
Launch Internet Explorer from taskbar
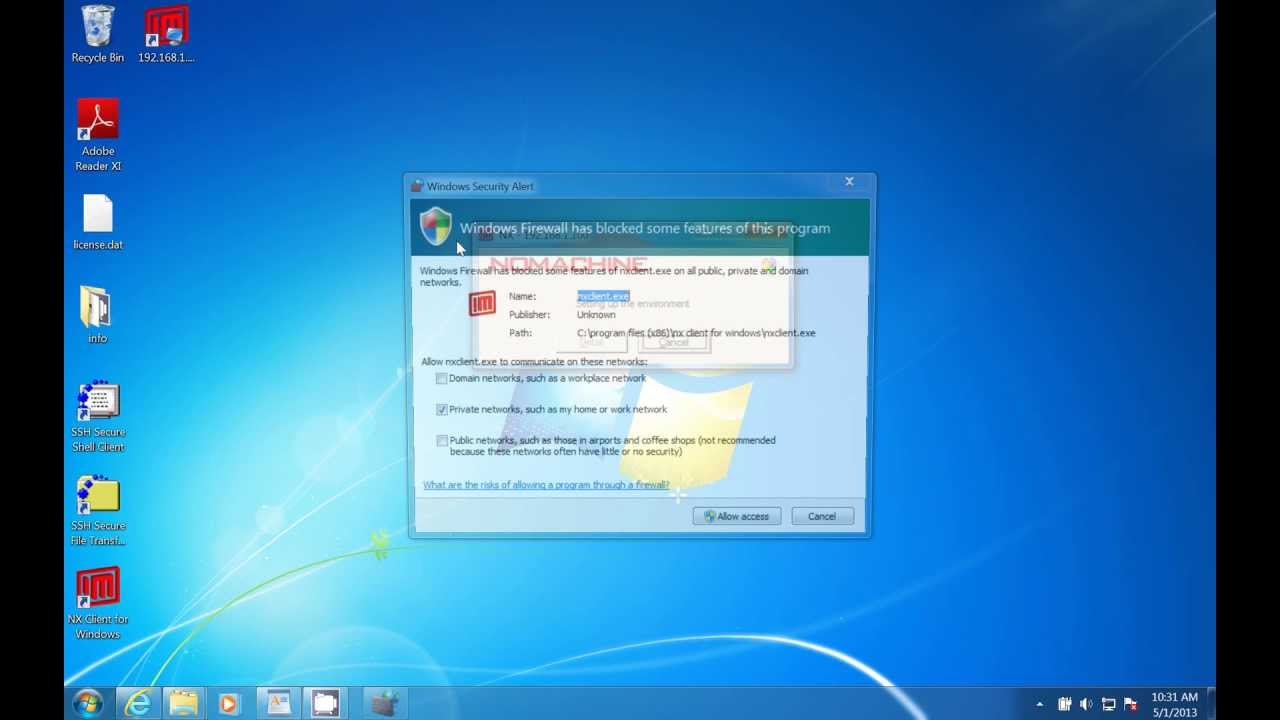137,703
